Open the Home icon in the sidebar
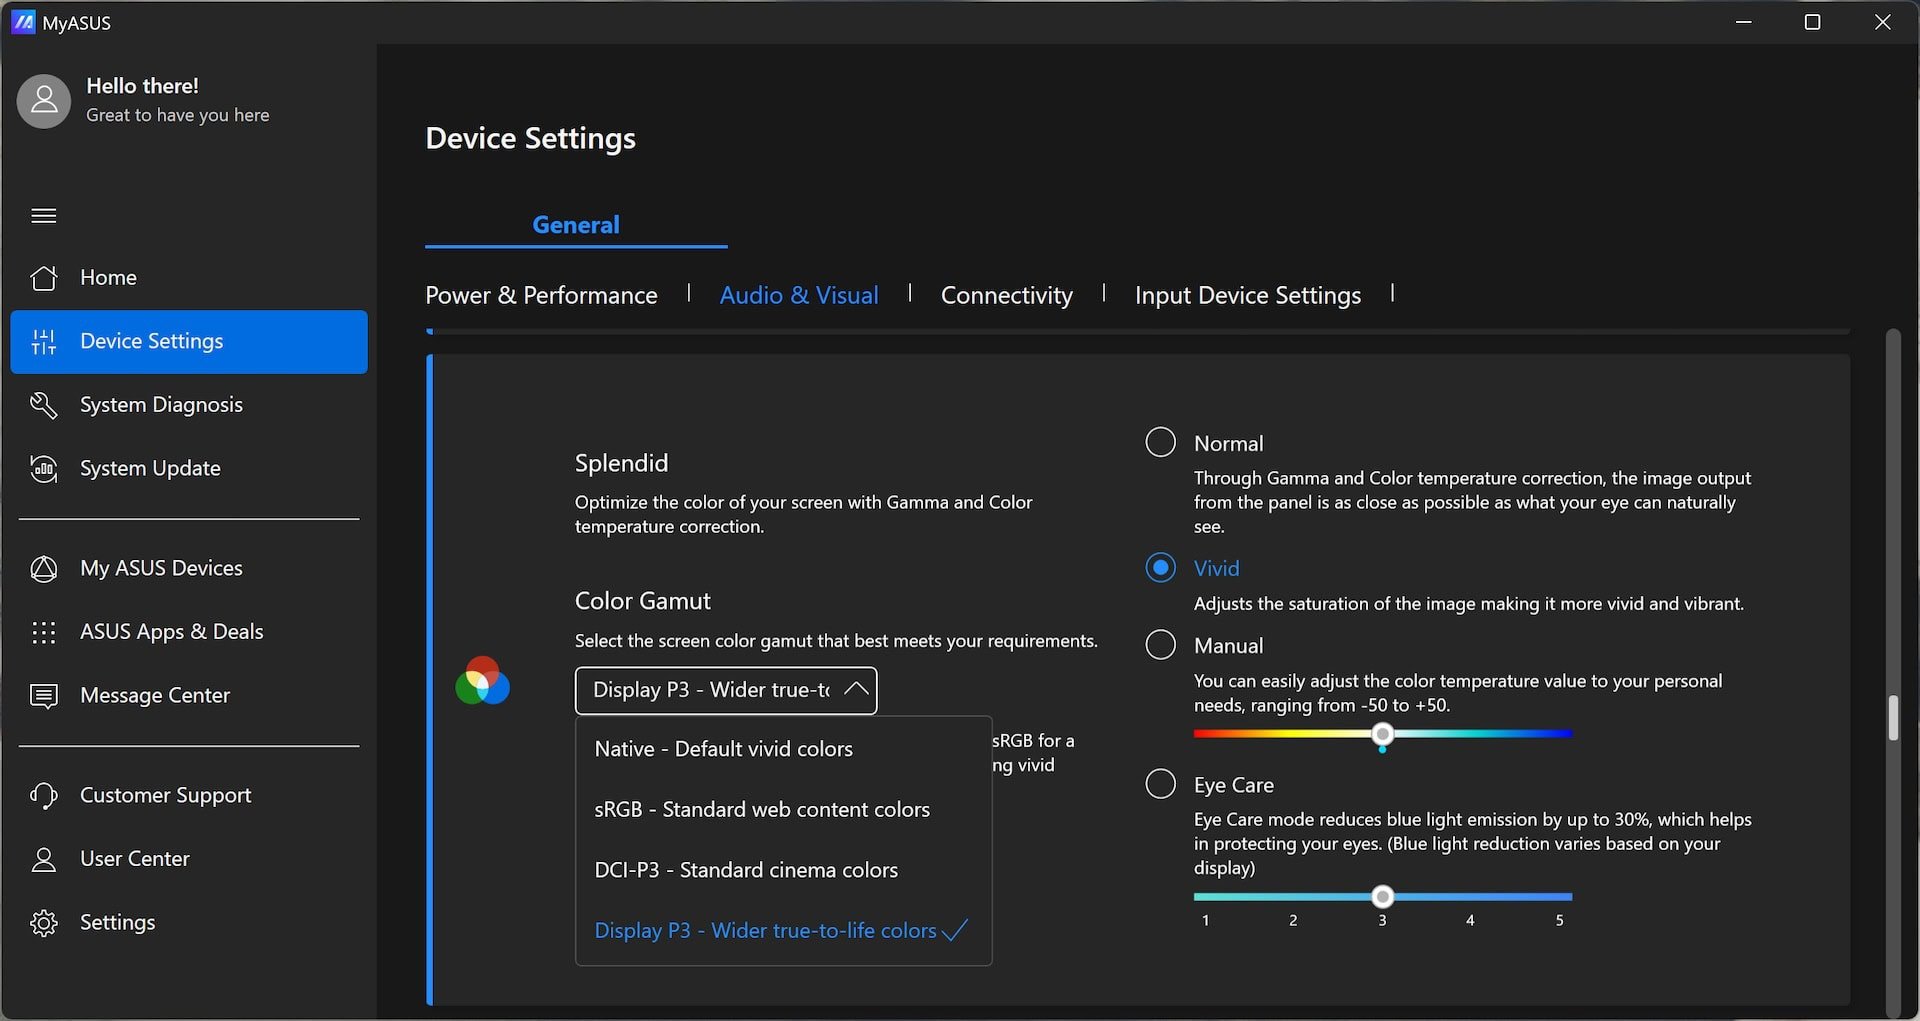1920x1021 pixels. coord(44,278)
